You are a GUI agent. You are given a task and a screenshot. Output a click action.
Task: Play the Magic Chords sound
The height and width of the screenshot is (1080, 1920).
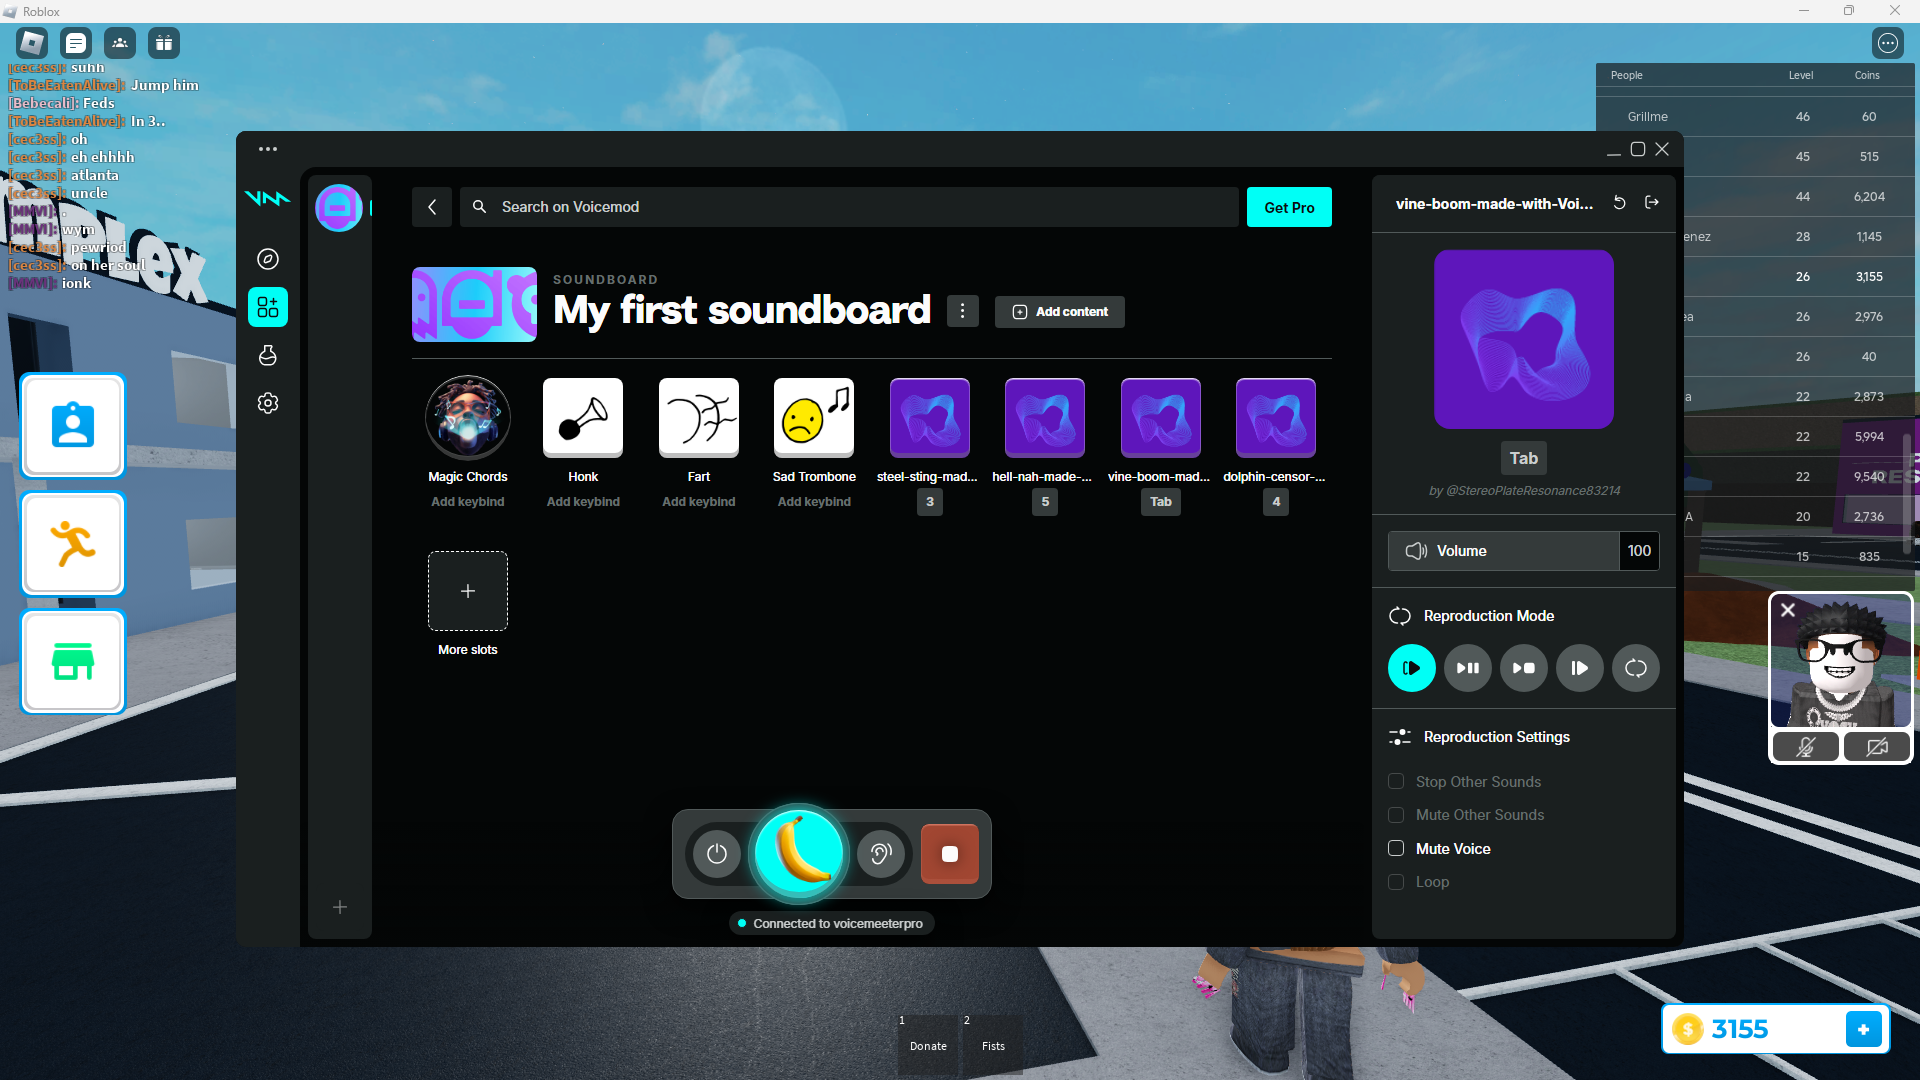click(468, 418)
